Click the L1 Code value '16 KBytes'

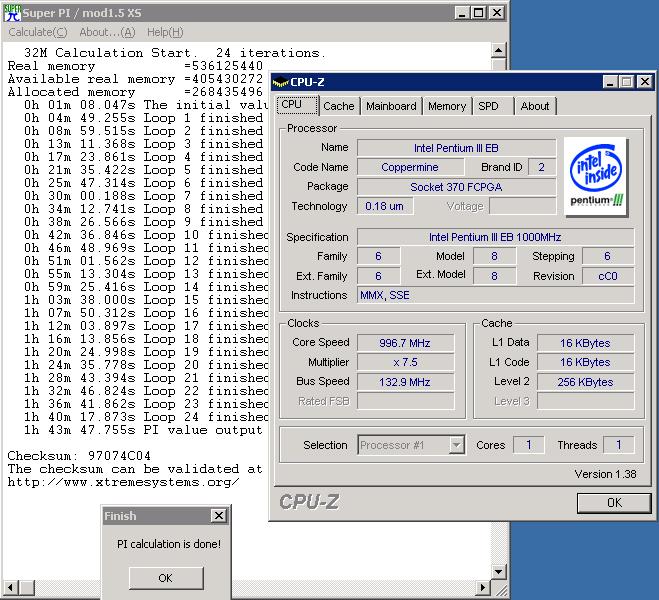pos(585,362)
